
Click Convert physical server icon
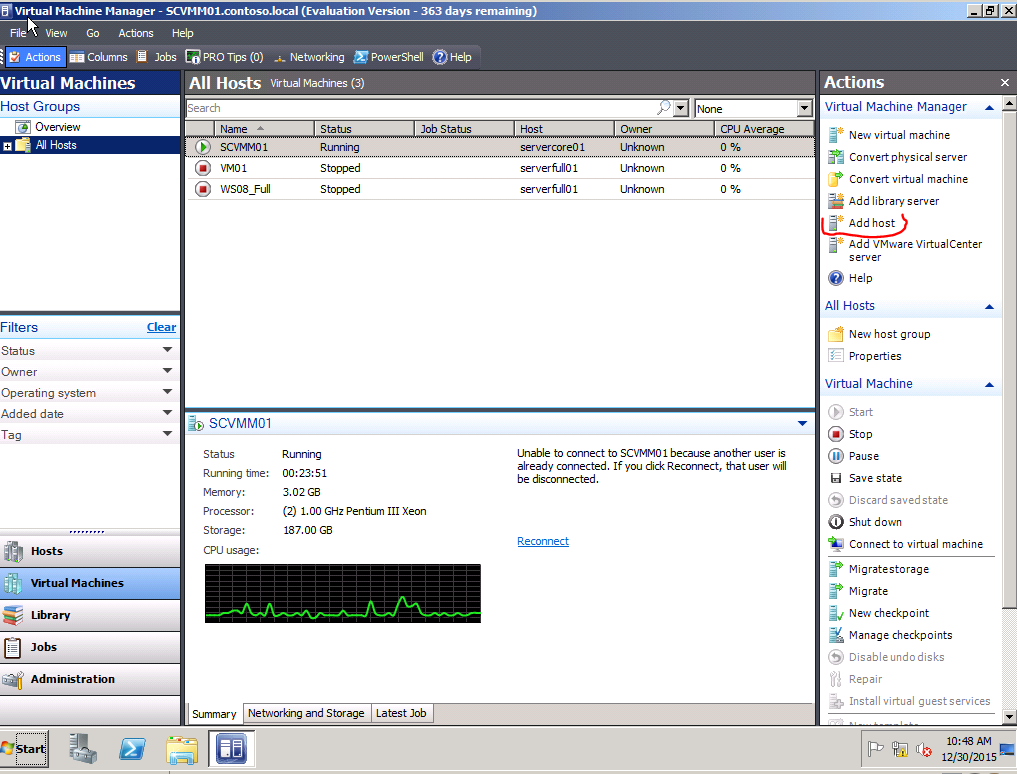pos(836,157)
